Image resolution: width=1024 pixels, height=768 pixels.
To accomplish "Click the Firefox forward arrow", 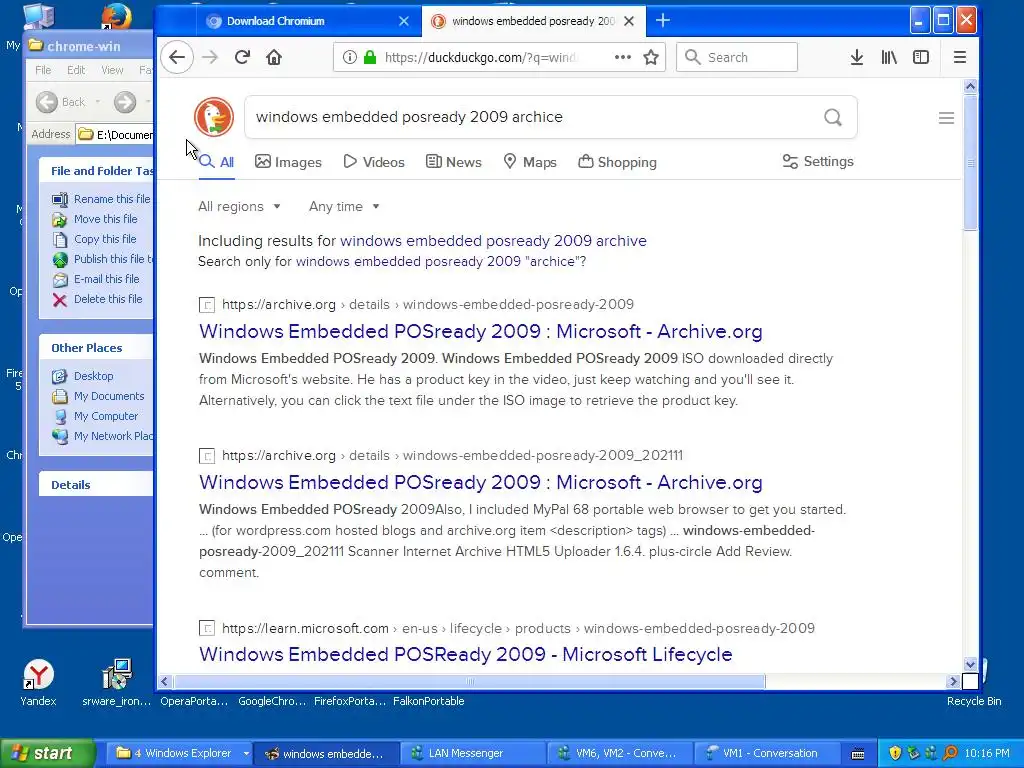I will coord(210,57).
